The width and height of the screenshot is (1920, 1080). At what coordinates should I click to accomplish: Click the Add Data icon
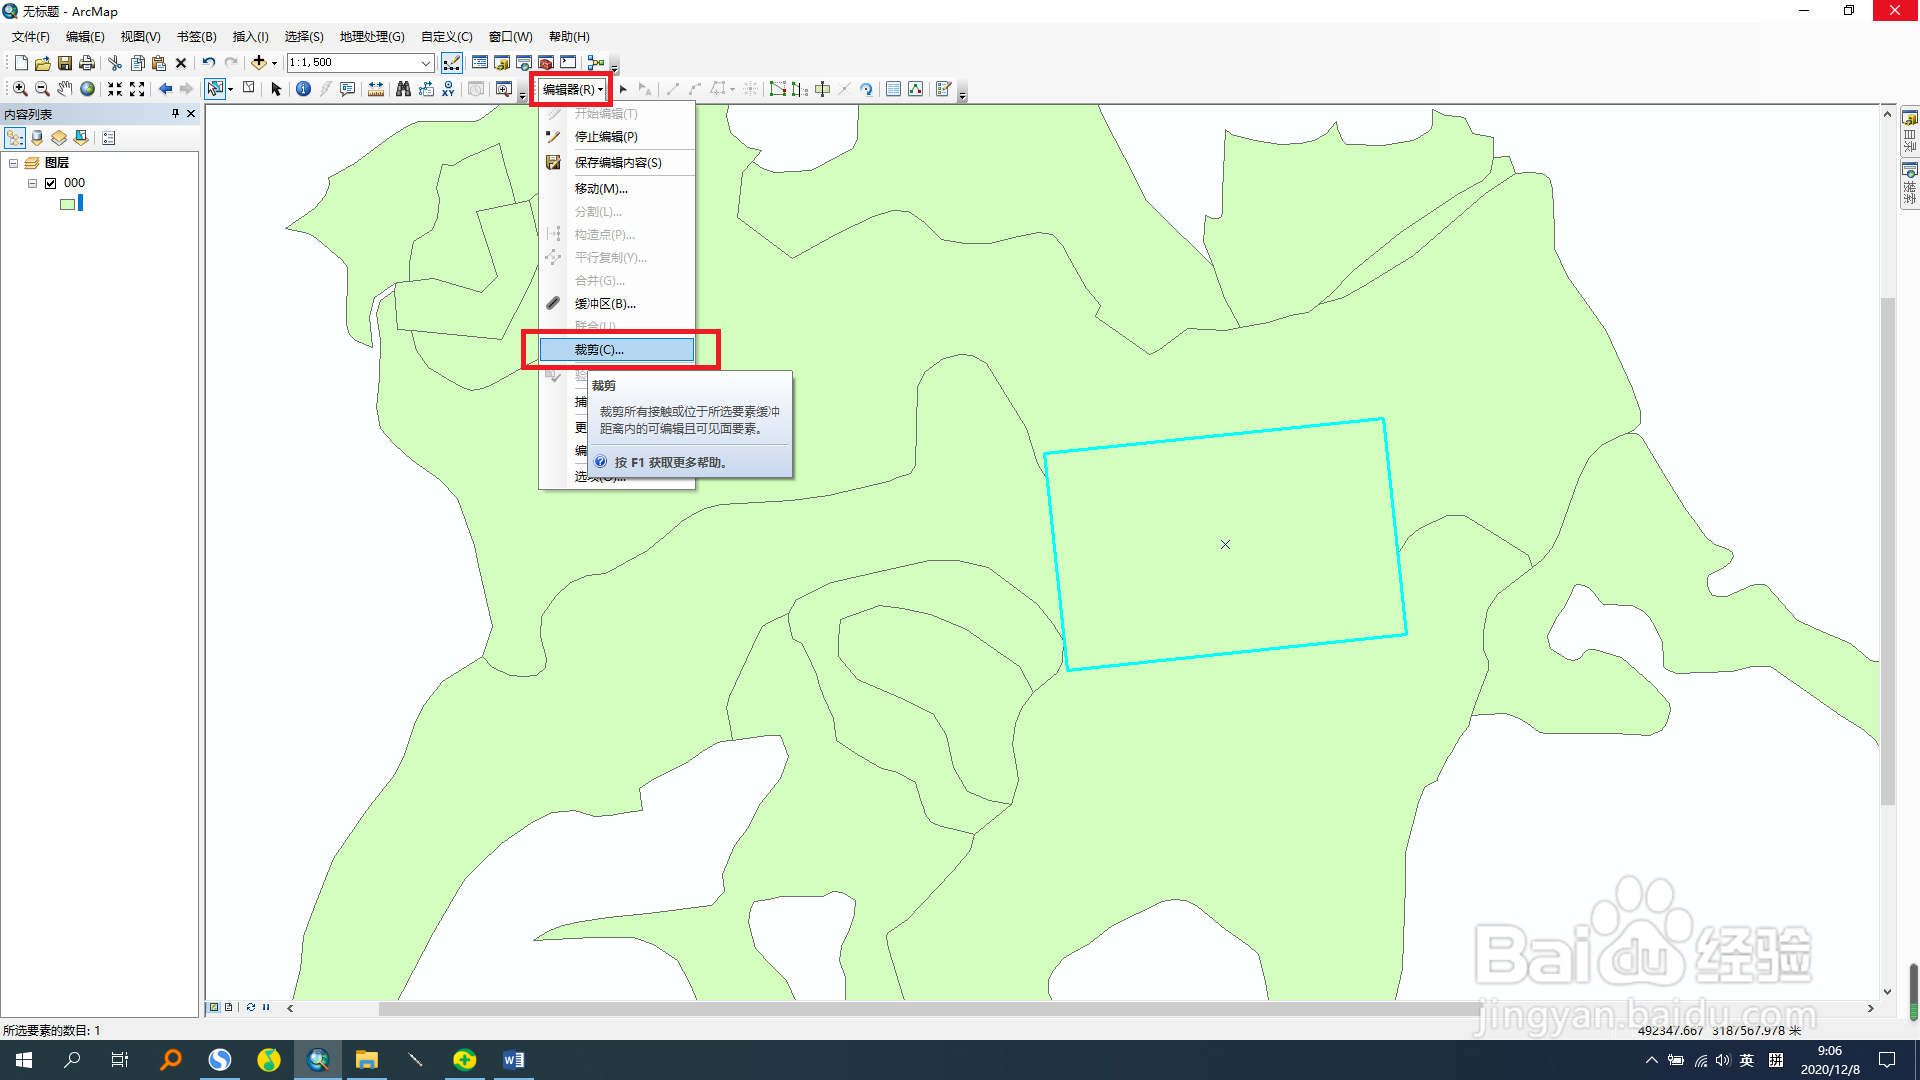coord(259,62)
